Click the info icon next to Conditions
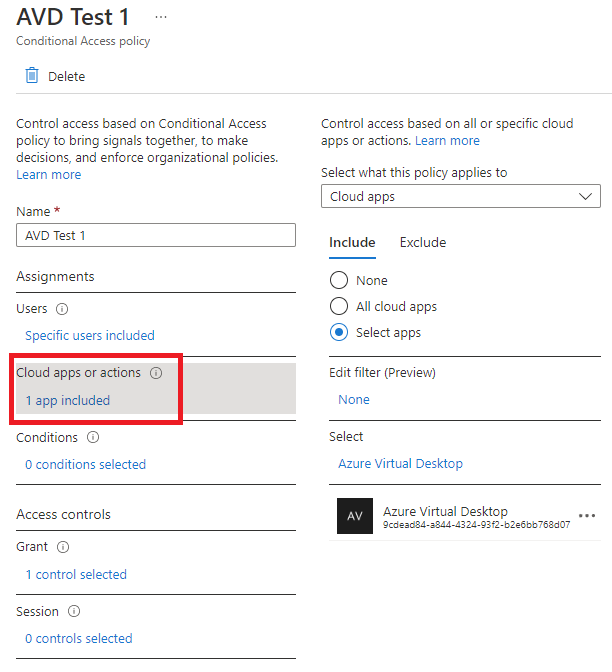The image size is (612, 672). click(x=93, y=437)
